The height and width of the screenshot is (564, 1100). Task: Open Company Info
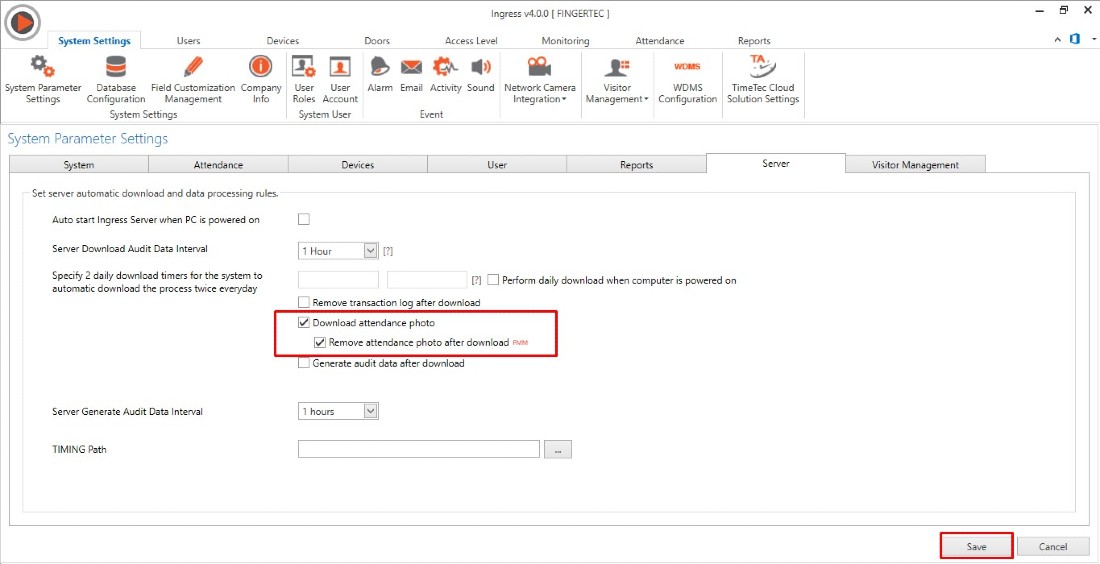pos(261,79)
